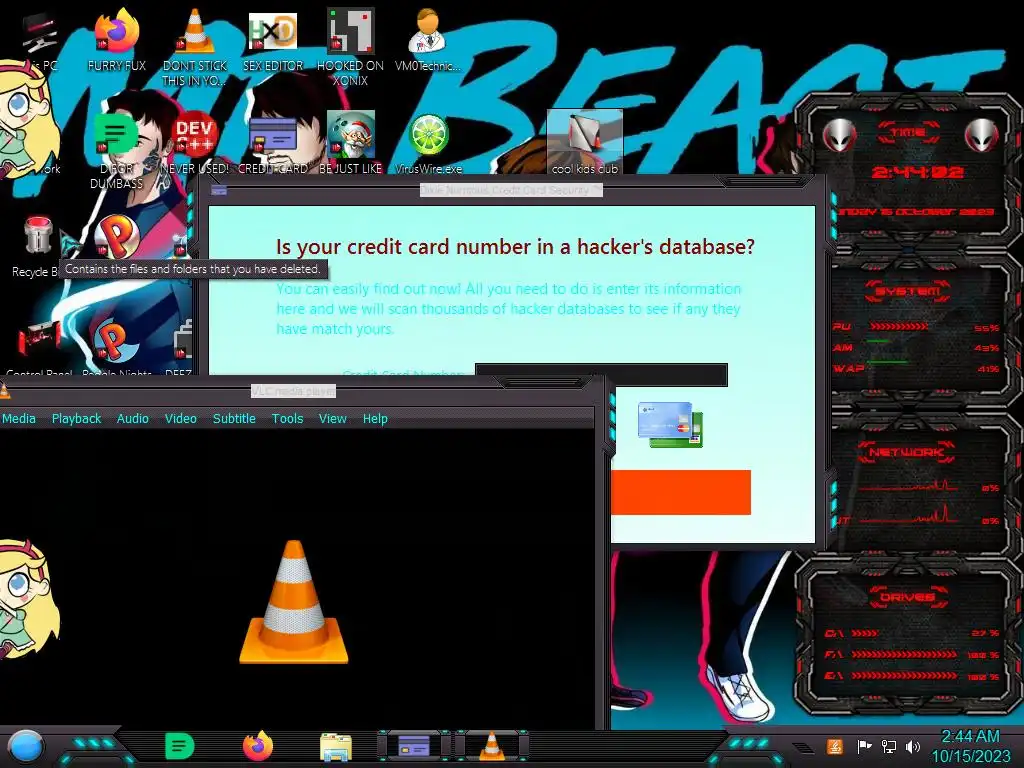Click the SYSTEM widget header
The width and height of the screenshot is (1024, 768).
coord(908,291)
